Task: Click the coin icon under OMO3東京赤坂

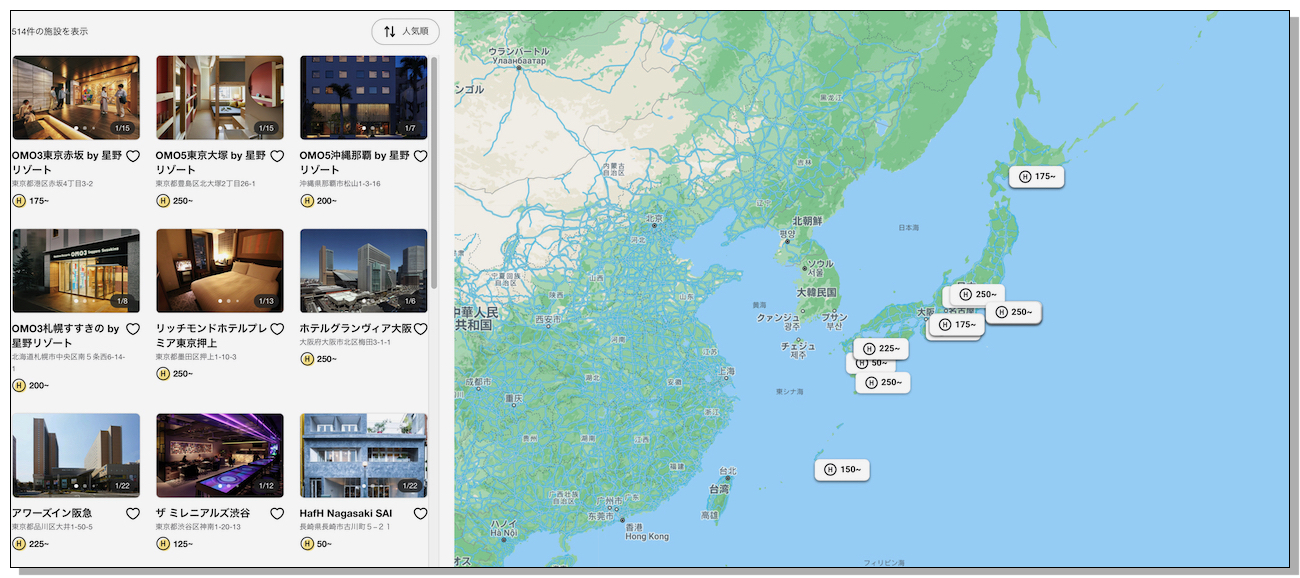Action: coord(19,201)
